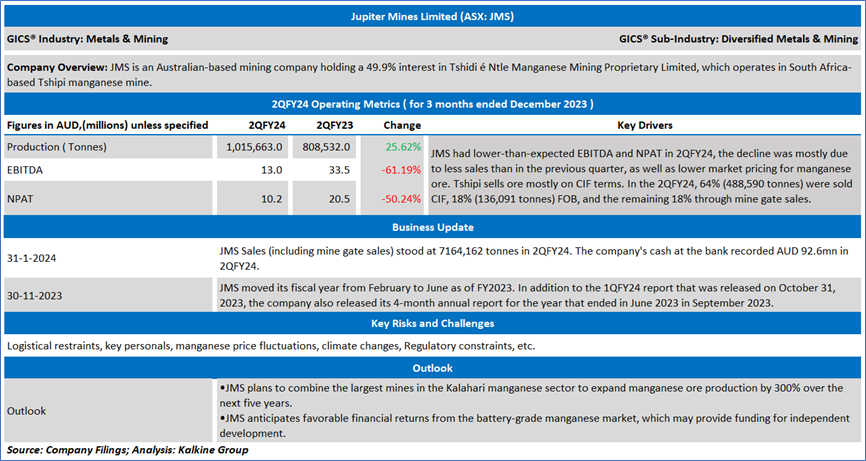Select 'Source: Company Filings; Analysis: Kalkine Group'

click(128, 450)
